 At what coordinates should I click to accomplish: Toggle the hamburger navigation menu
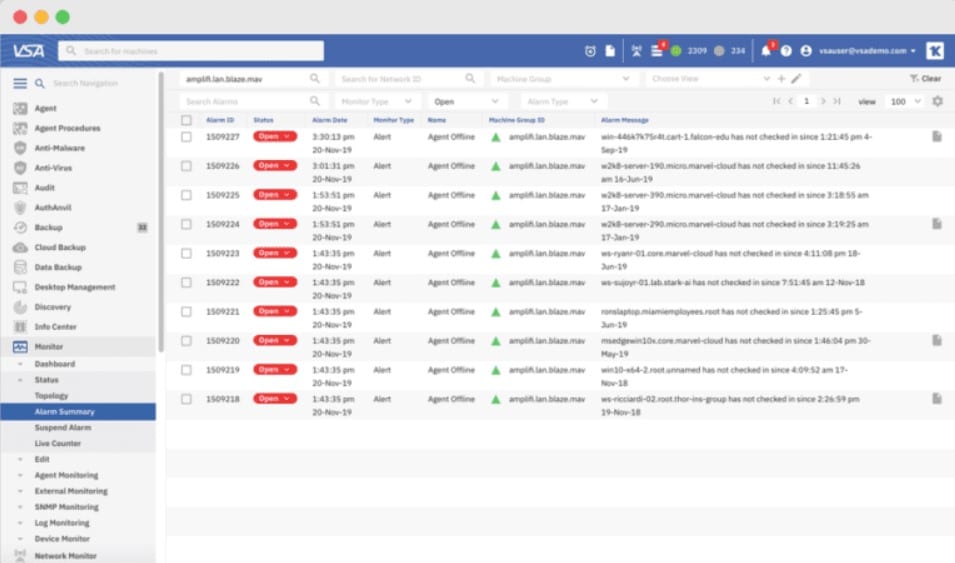click(x=20, y=83)
